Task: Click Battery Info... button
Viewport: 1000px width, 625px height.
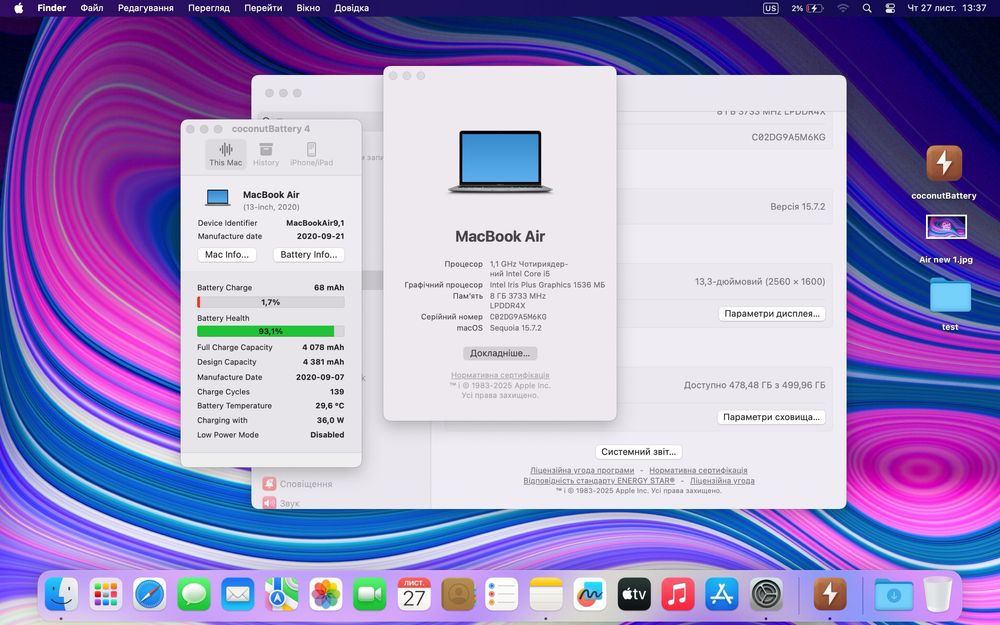Action: [x=309, y=254]
